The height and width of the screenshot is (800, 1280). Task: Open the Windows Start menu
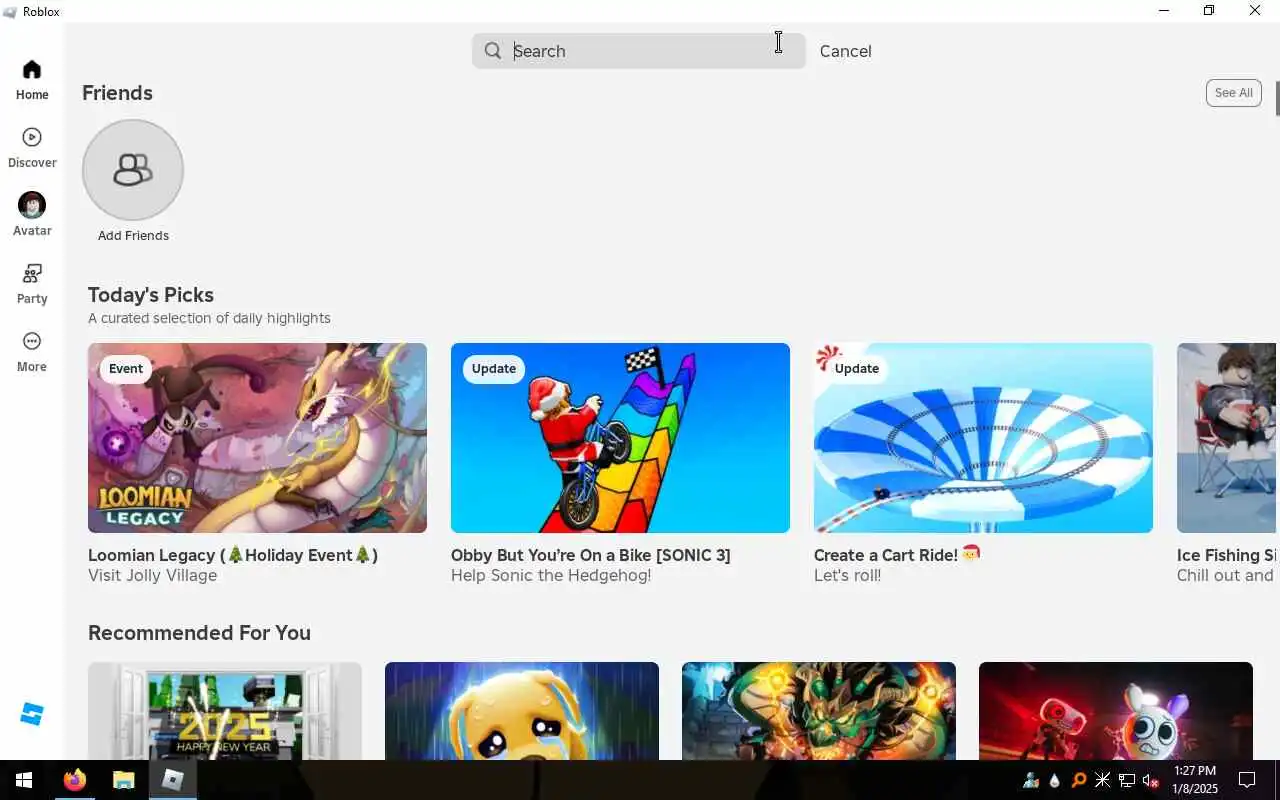point(24,780)
